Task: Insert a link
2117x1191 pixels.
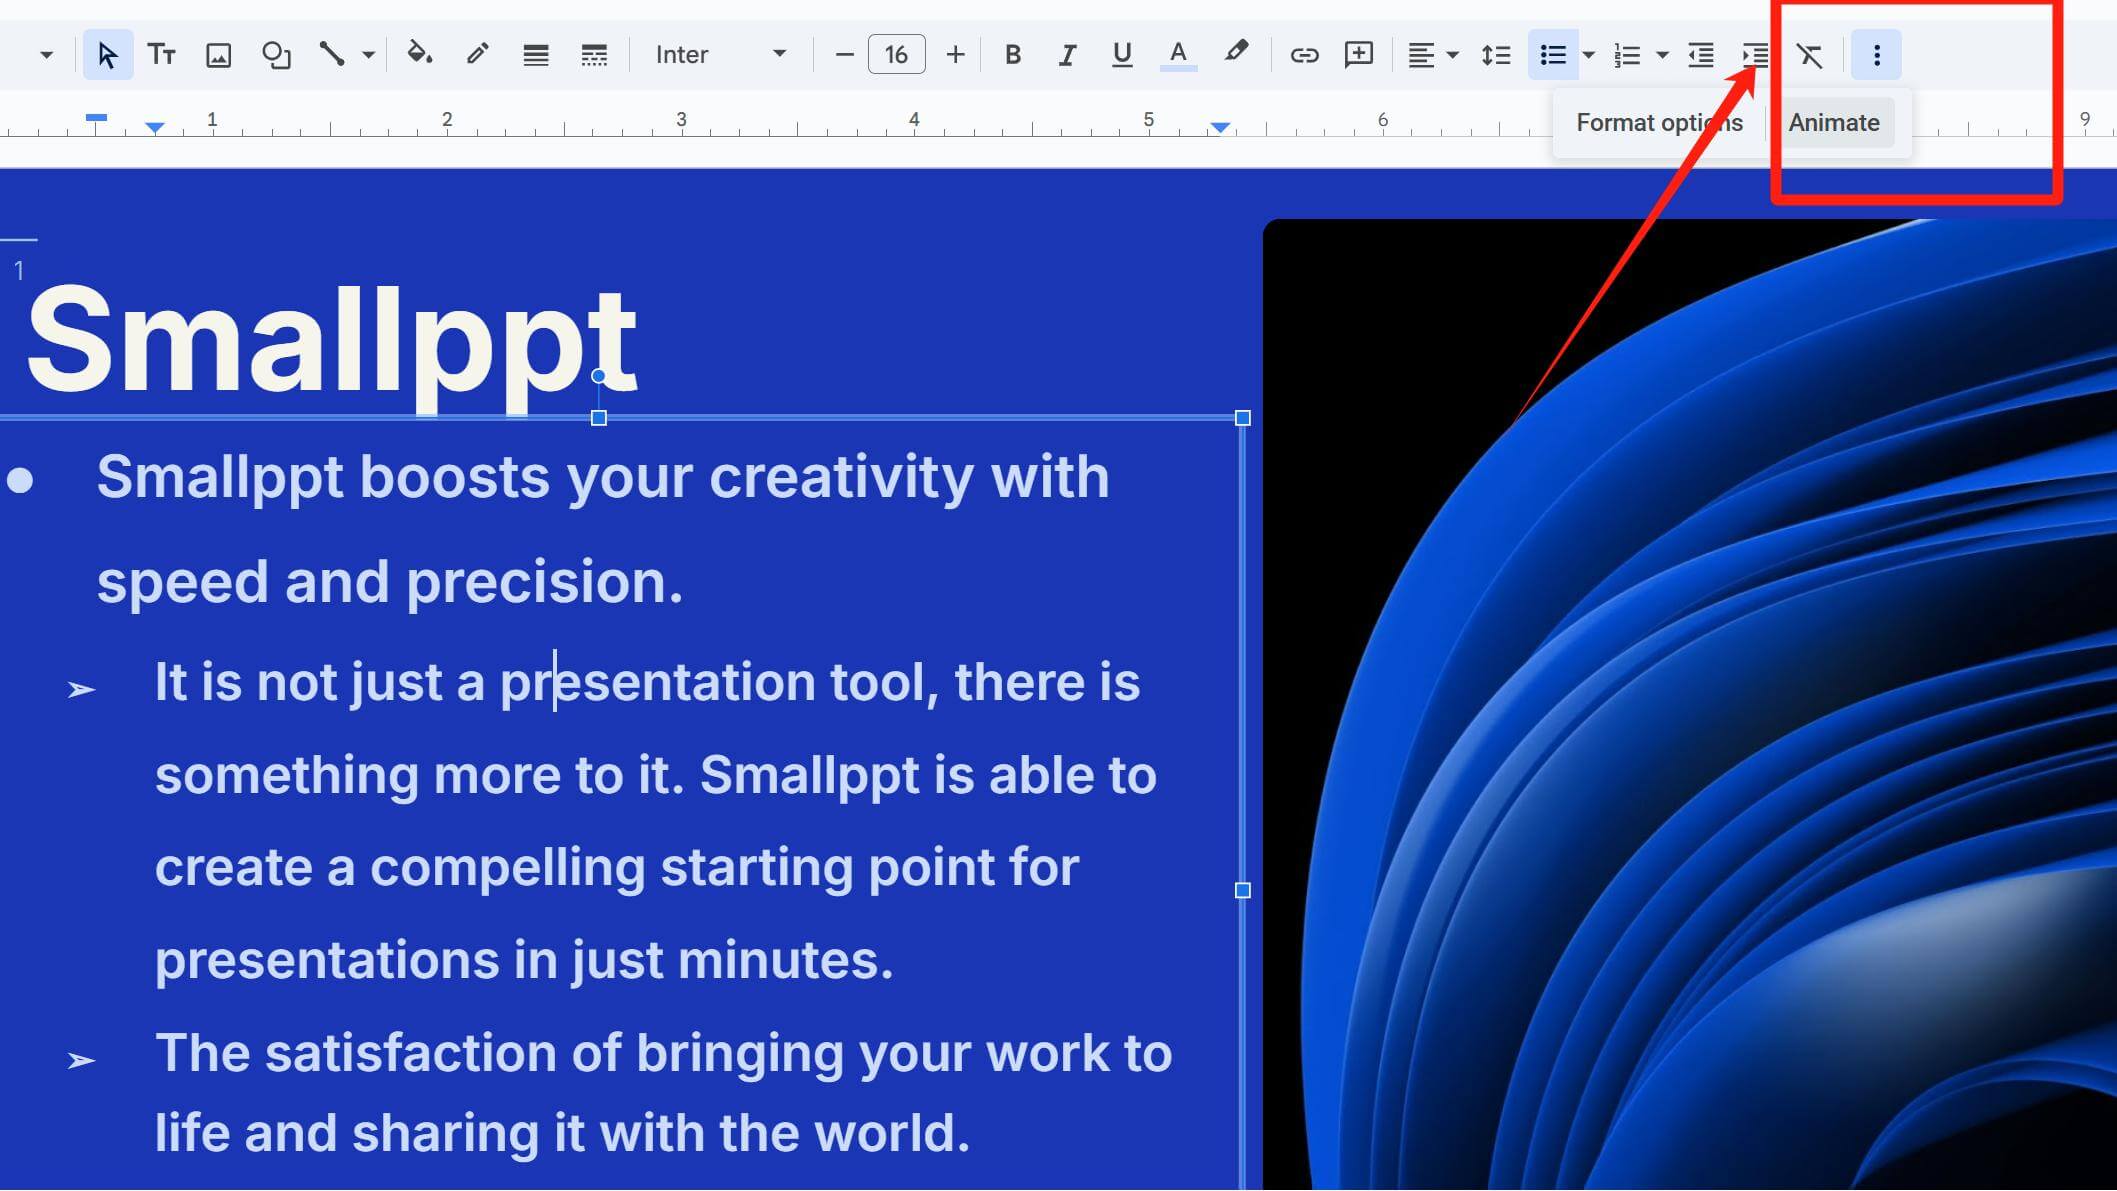Action: pyautogui.click(x=1303, y=55)
